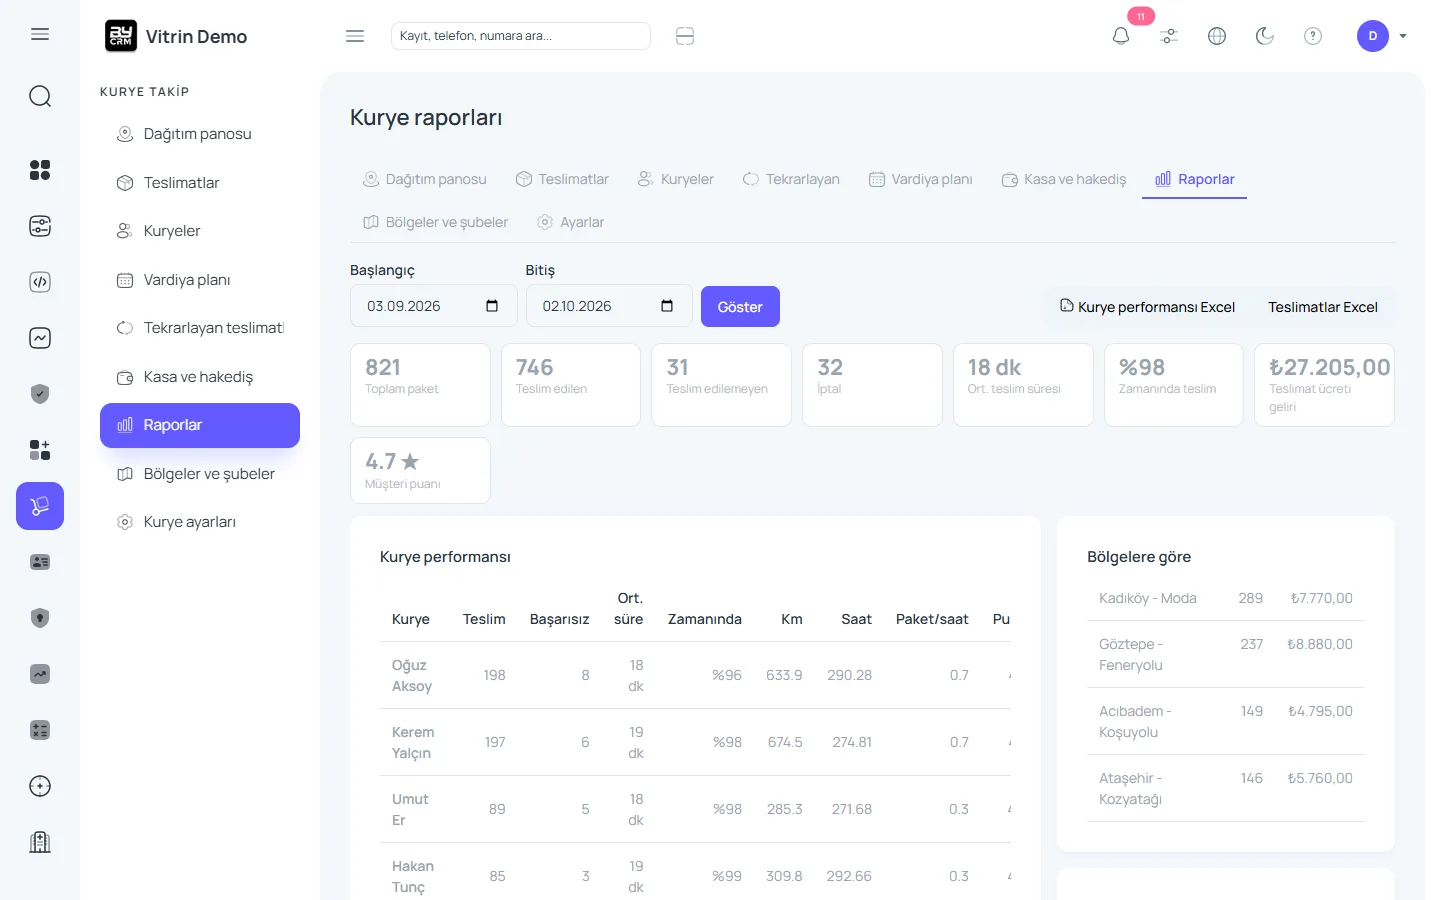Open the user avatar D dropdown

point(1382,36)
